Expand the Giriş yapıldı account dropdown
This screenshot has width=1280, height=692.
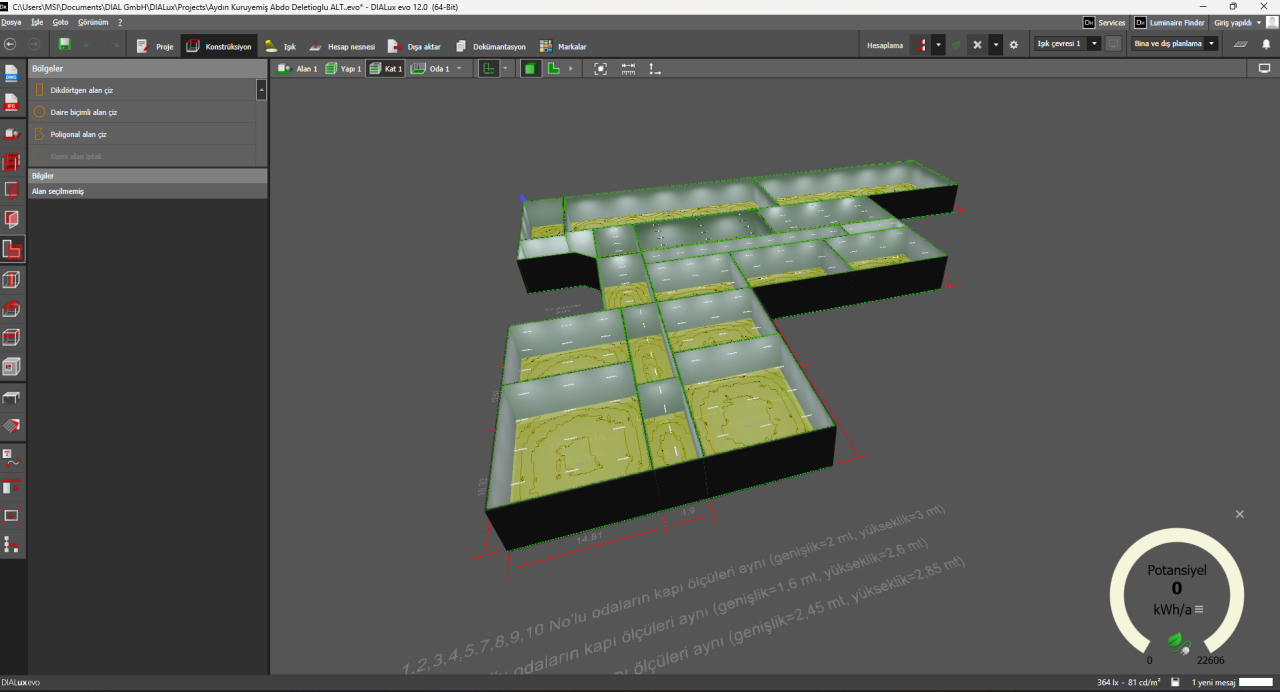1259,22
